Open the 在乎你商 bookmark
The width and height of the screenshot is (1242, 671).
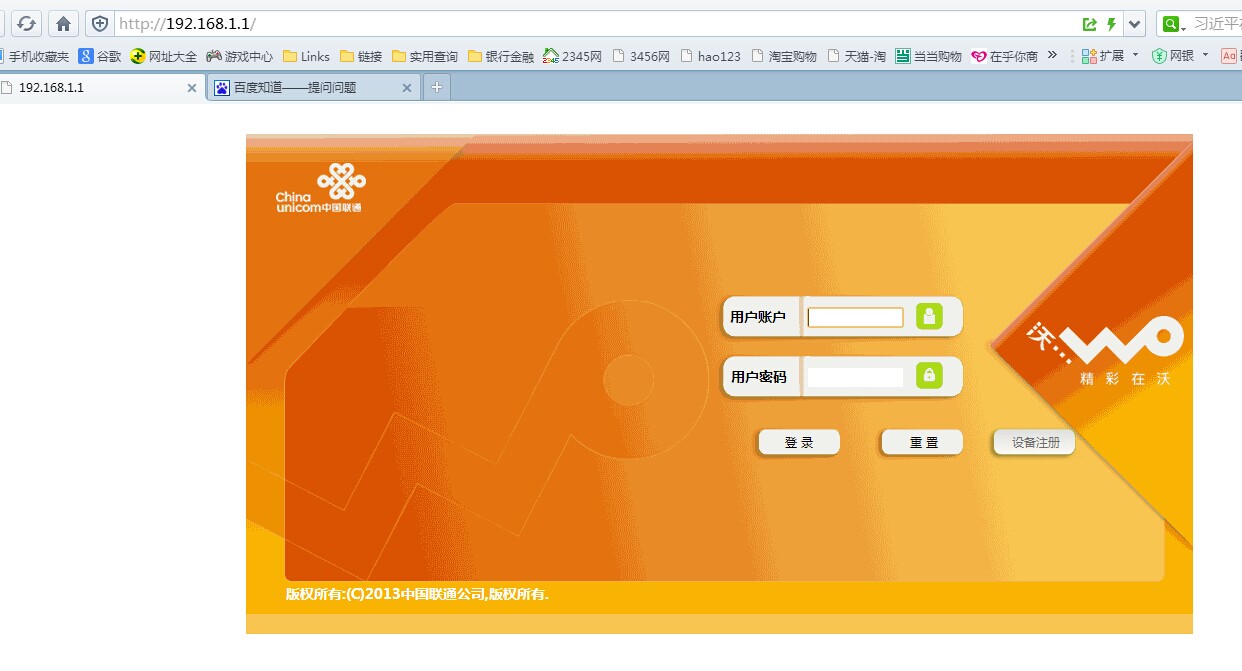tap(1005, 56)
